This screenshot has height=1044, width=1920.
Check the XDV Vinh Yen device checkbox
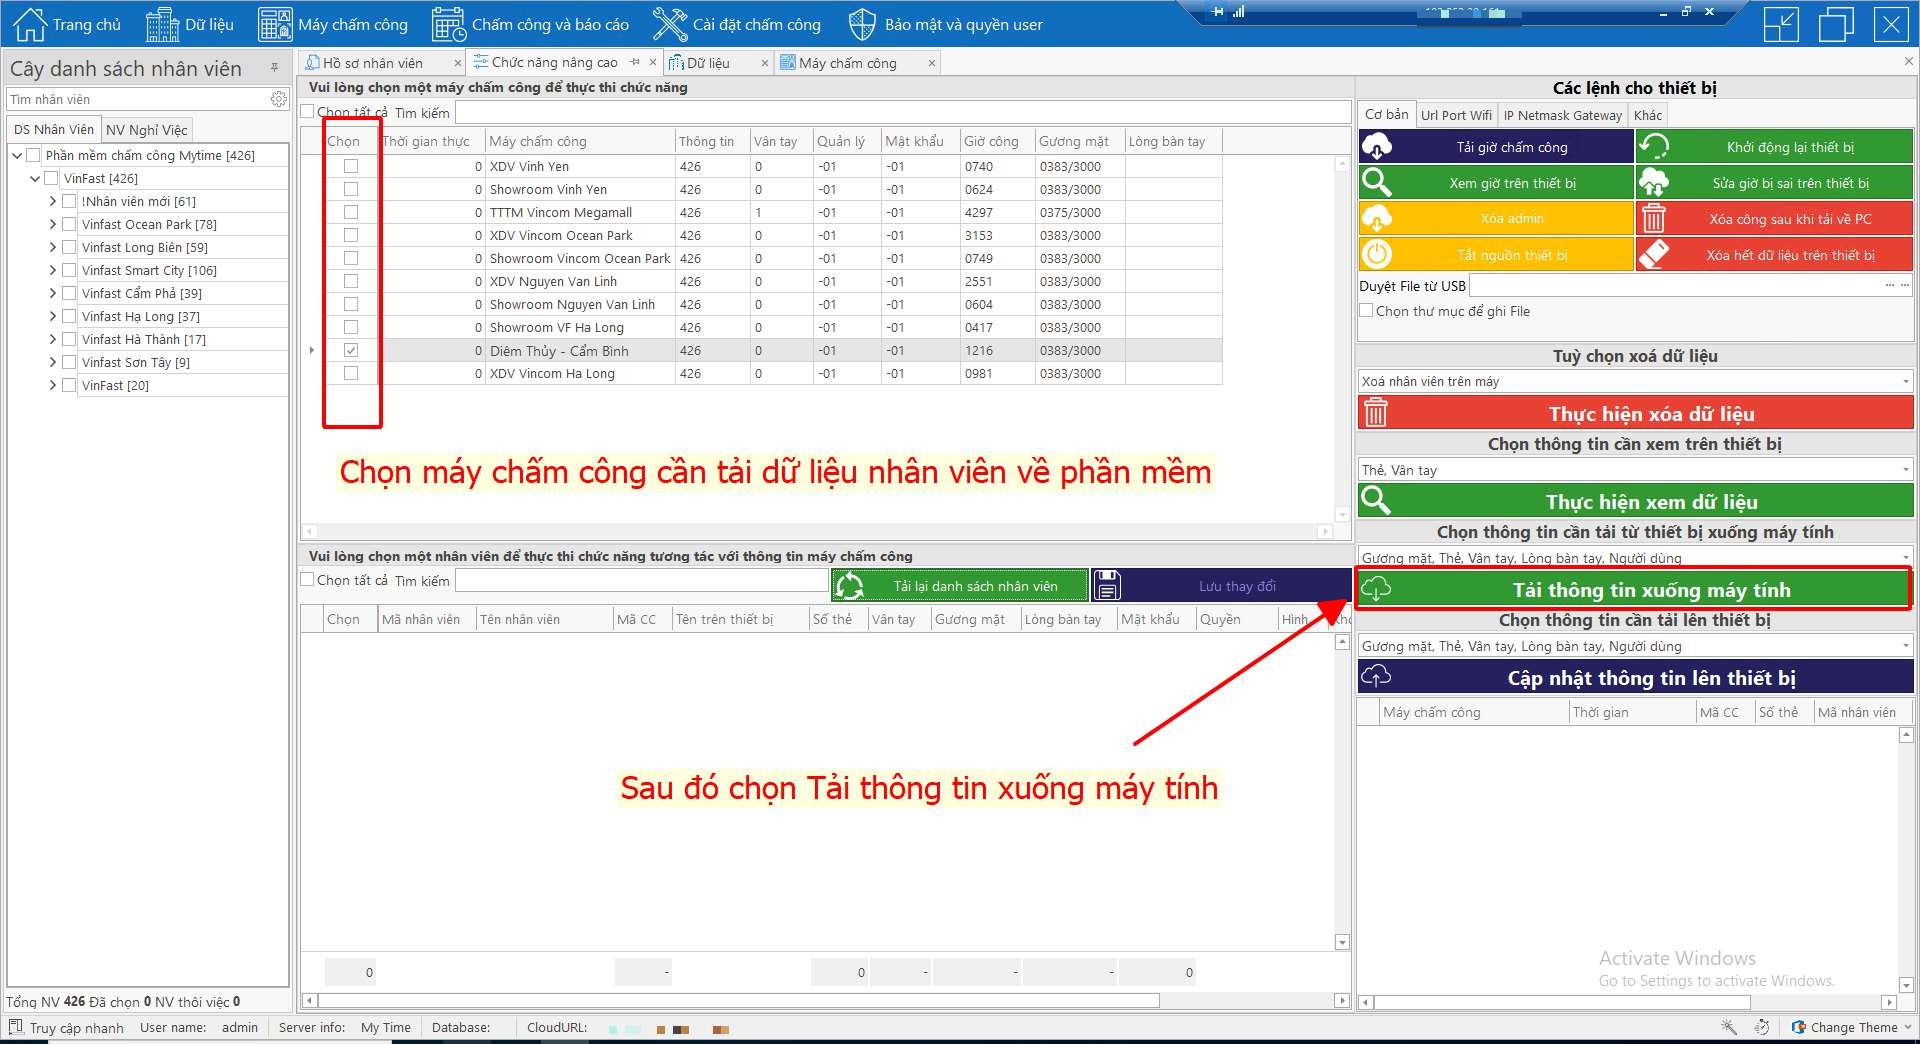tap(351, 166)
